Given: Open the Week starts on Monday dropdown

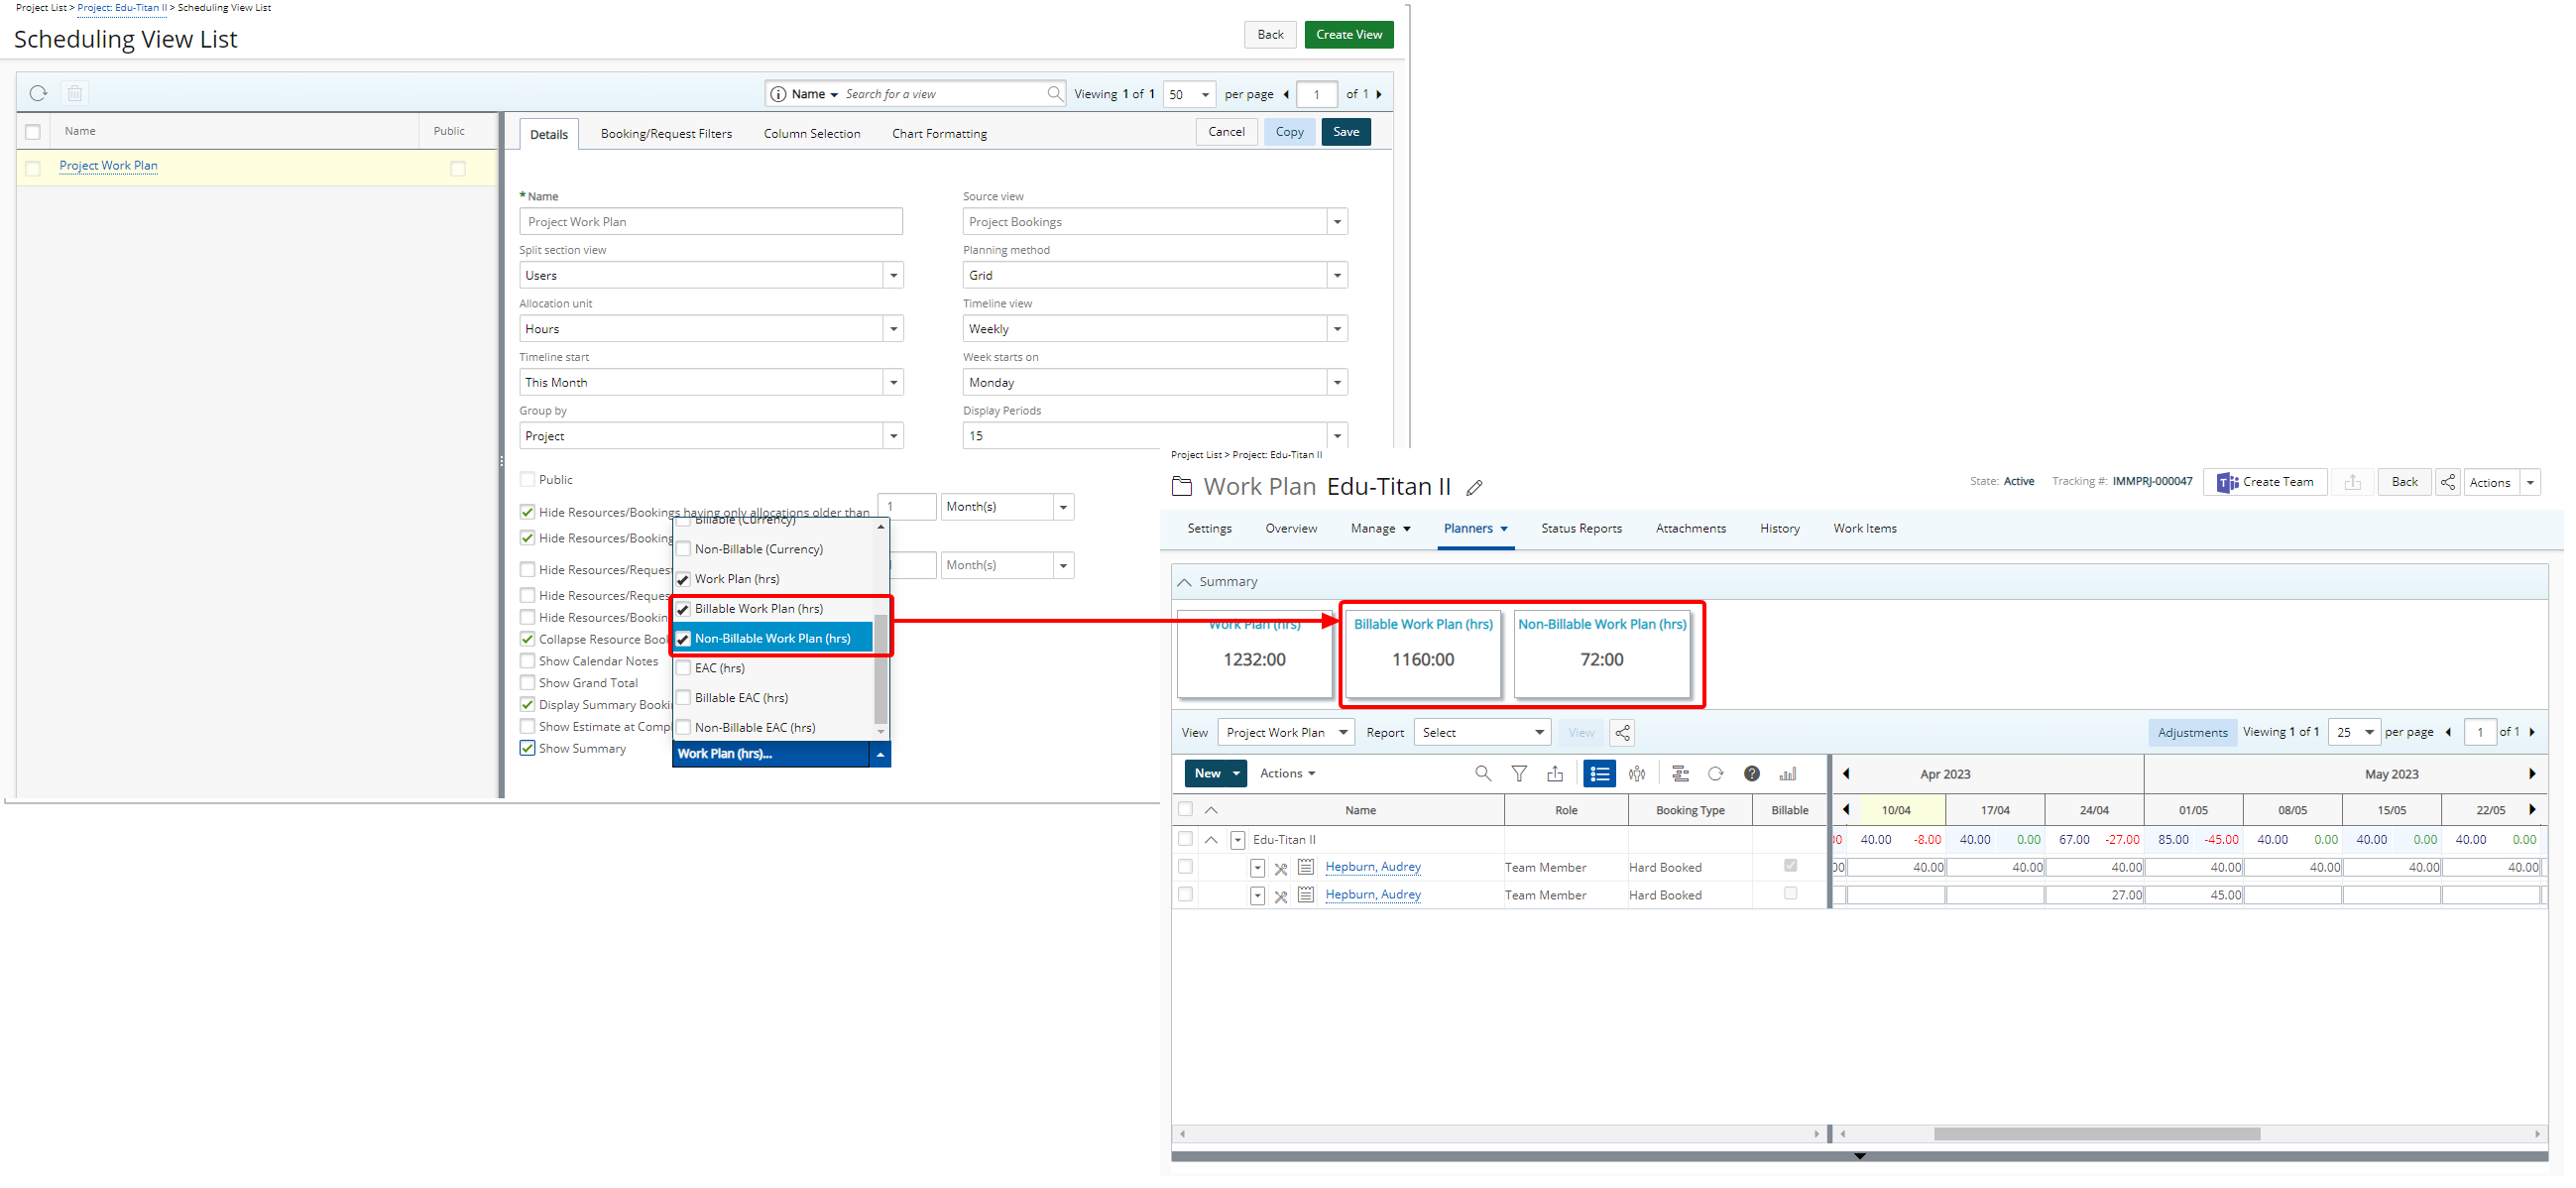Looking at the screenshot, I should [x=1336, y=382].
